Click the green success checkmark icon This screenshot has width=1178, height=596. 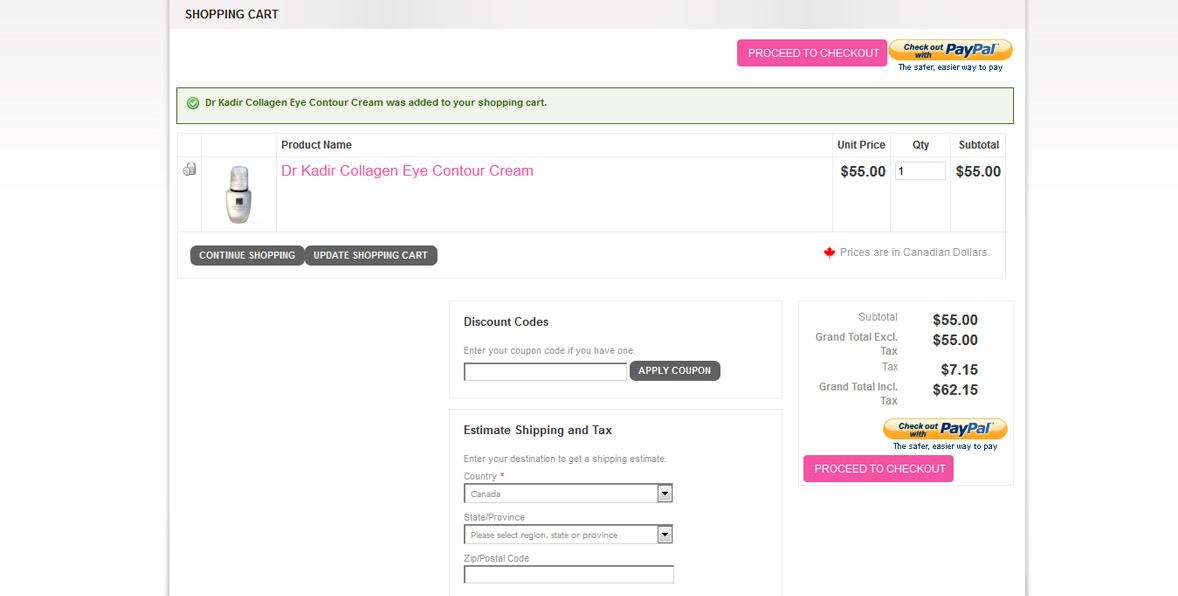(x=193, y=103)
